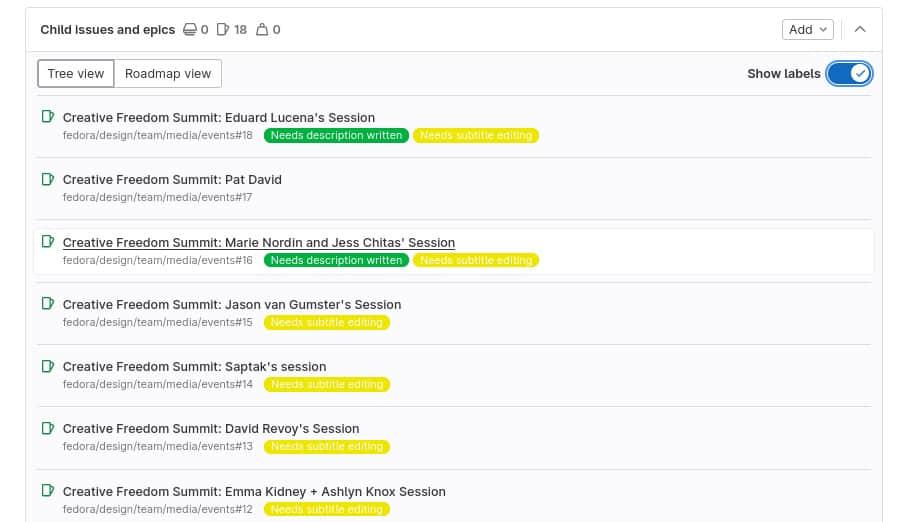Viewport: 915px width, 522px height.
Task: Open Marie Nordin and Jess Chitas' Session issue
Action: 258,242
